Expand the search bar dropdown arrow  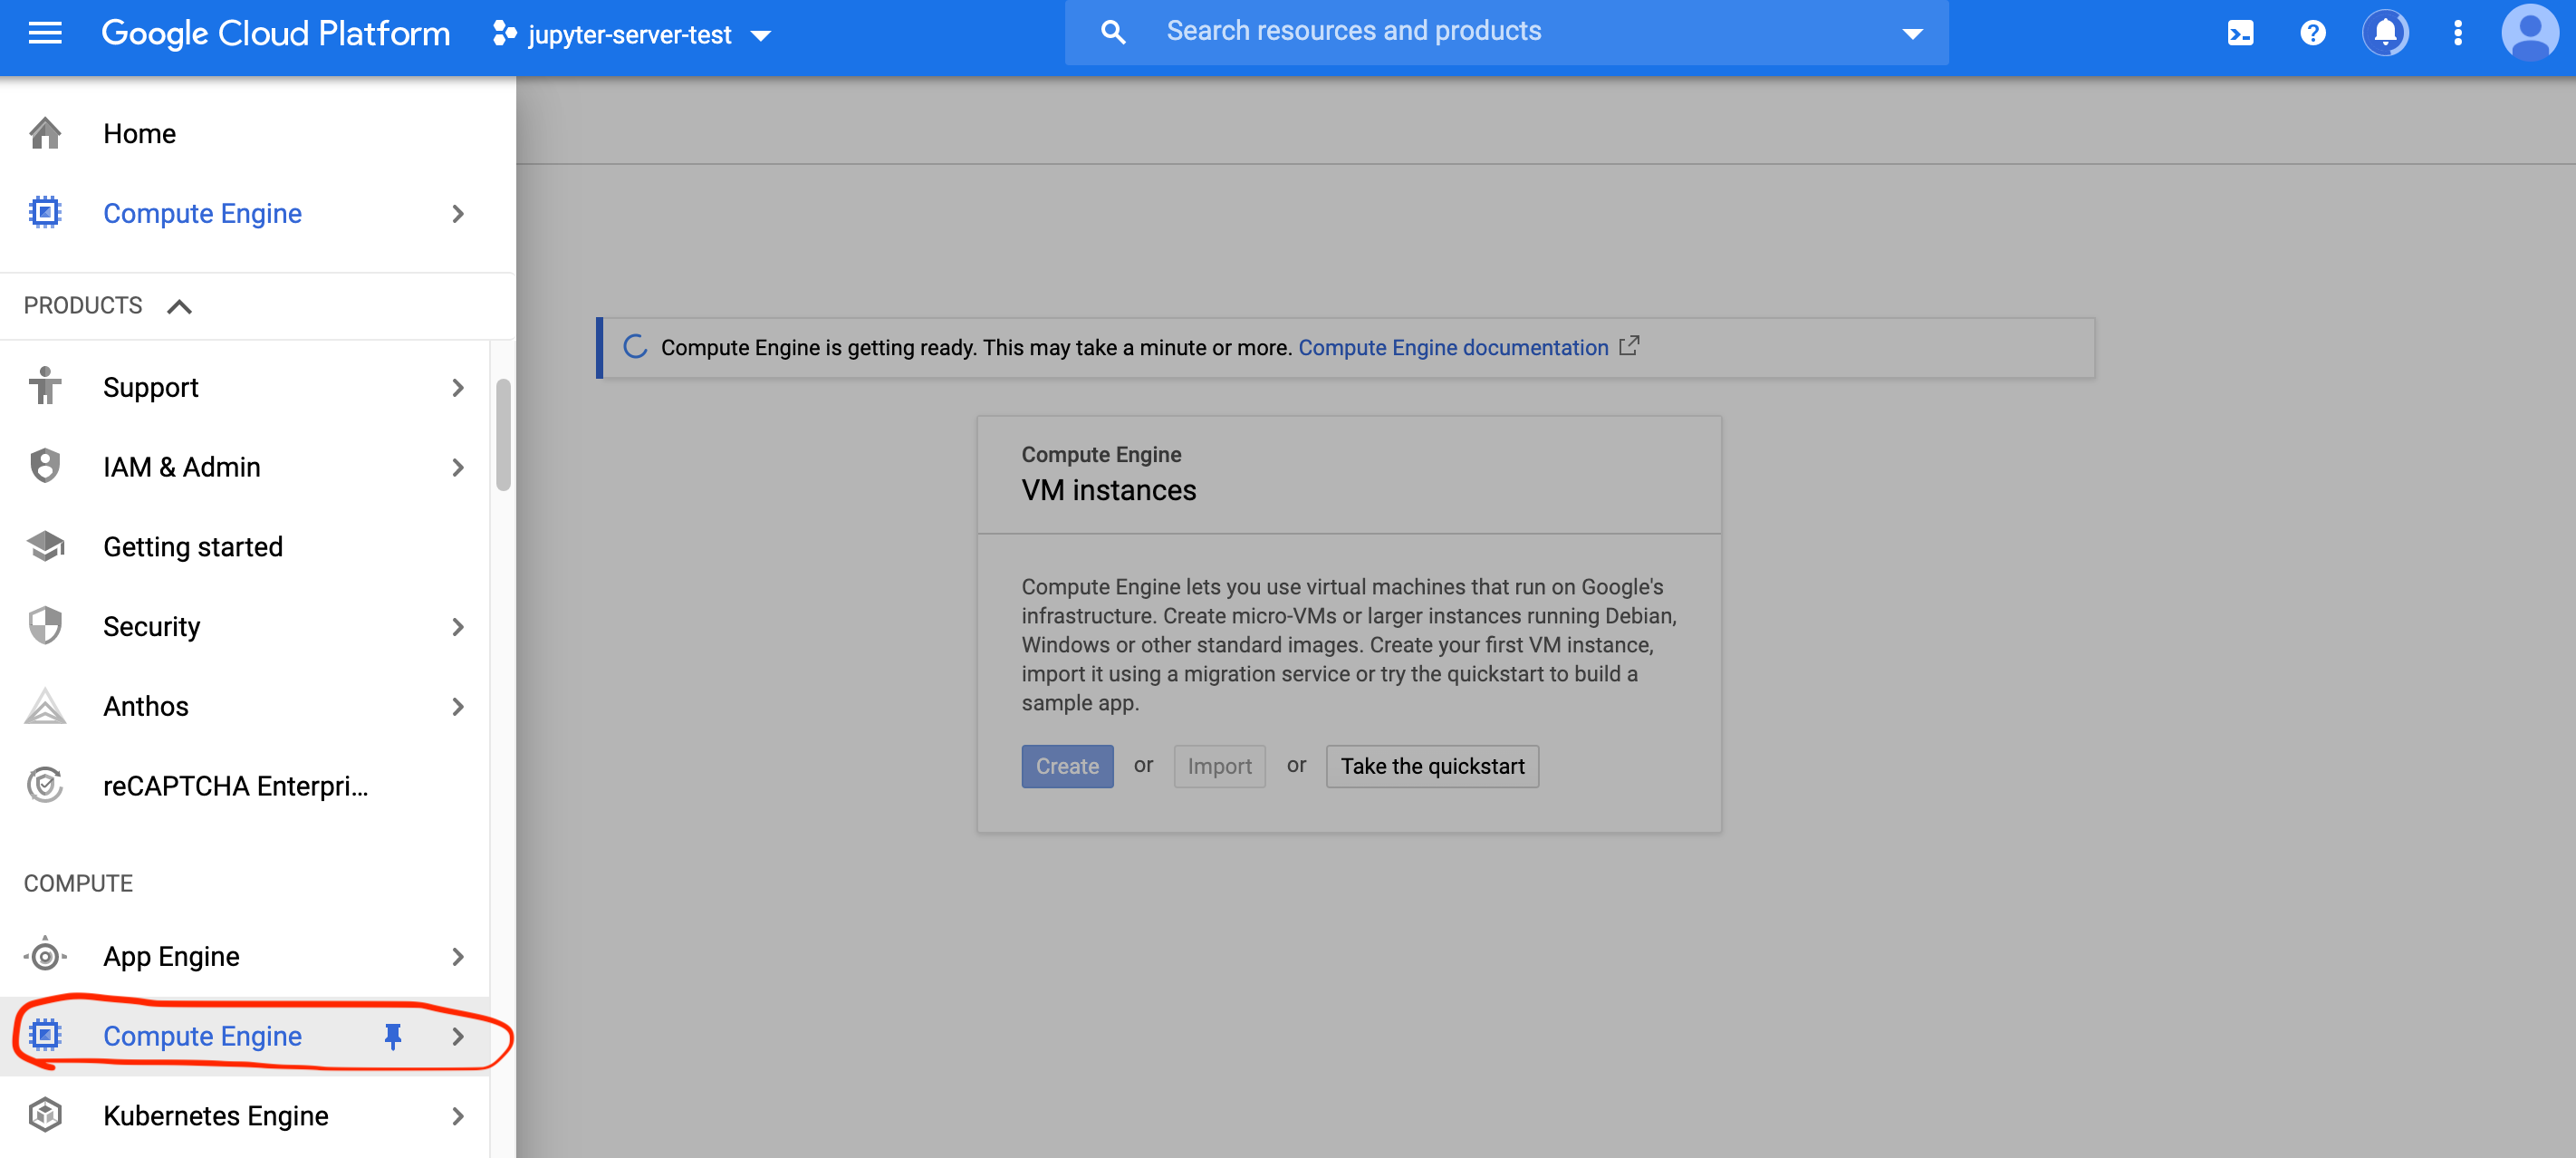pos(1911,34)
